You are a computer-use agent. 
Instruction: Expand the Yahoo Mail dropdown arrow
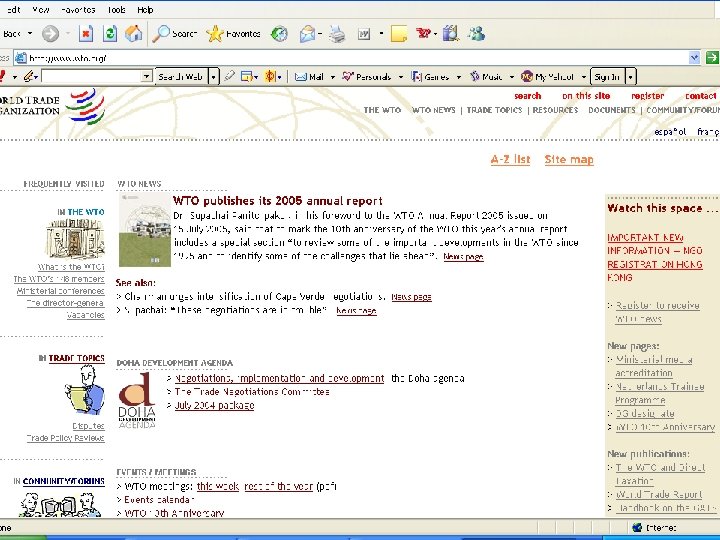pos(332,77)
